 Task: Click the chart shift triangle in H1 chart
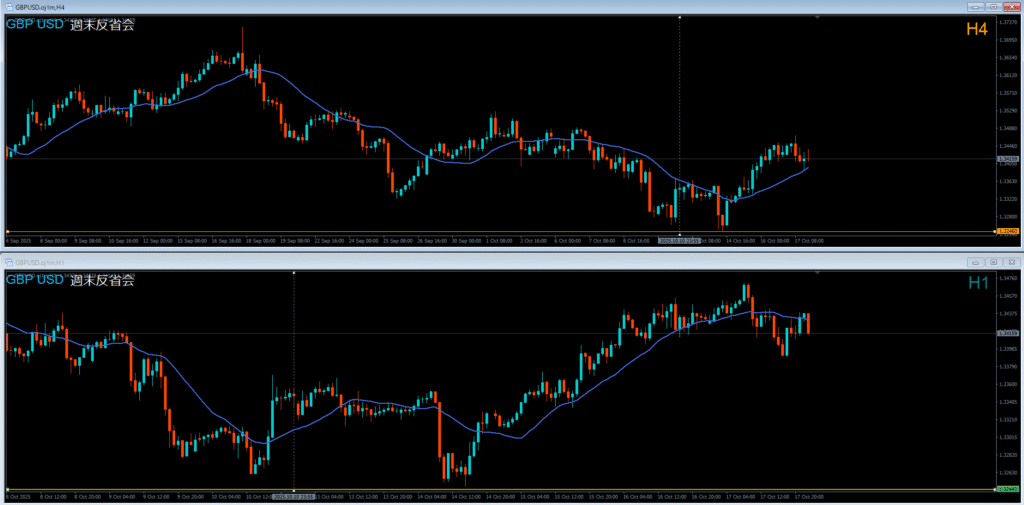(817, 272)
